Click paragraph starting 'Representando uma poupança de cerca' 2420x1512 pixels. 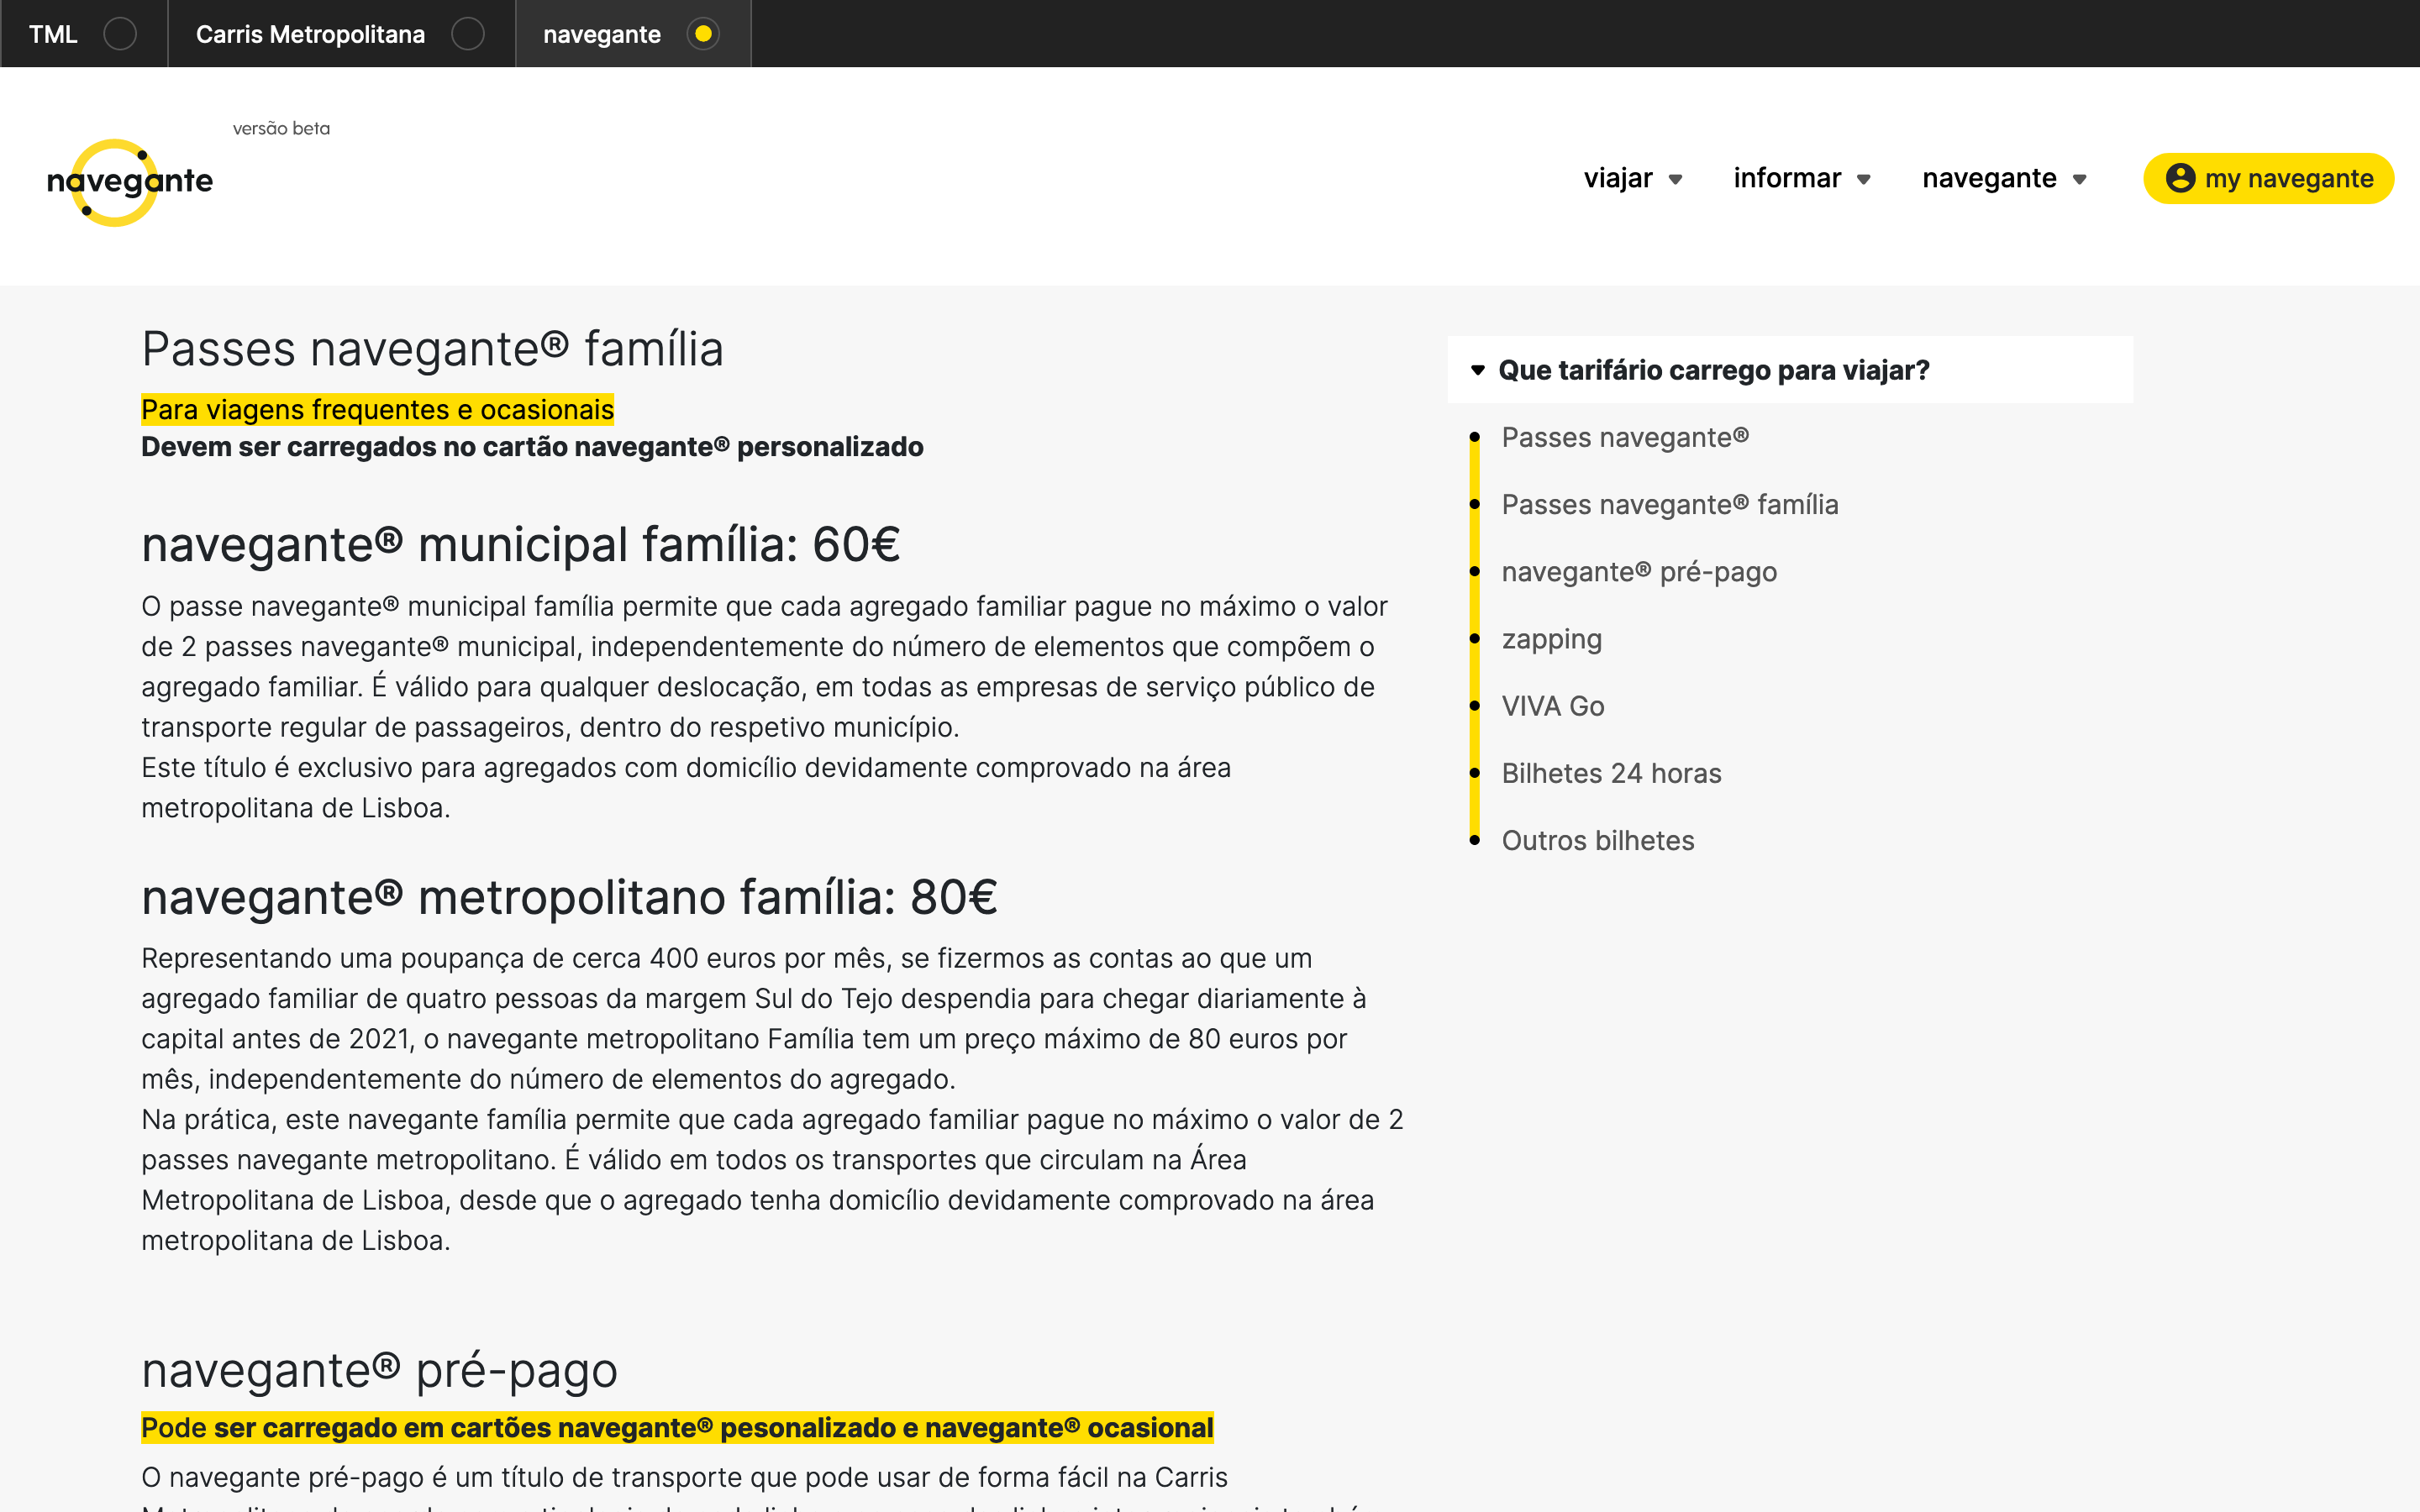click(754, 1019)
